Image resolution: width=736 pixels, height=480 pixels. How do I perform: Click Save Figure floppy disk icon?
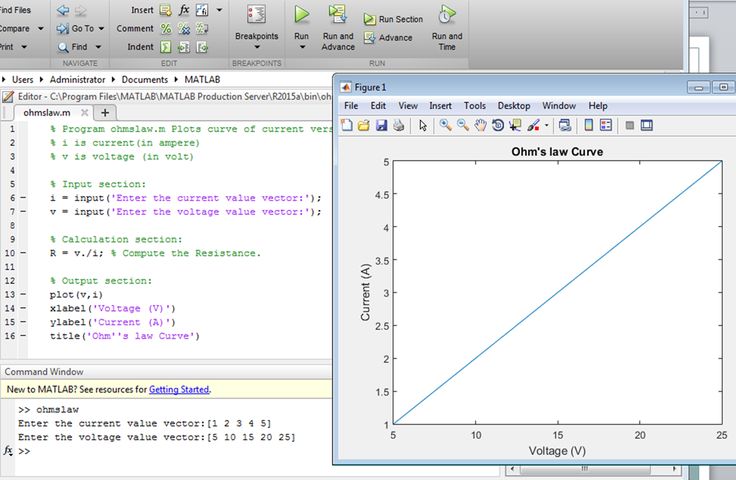point(381,125)
